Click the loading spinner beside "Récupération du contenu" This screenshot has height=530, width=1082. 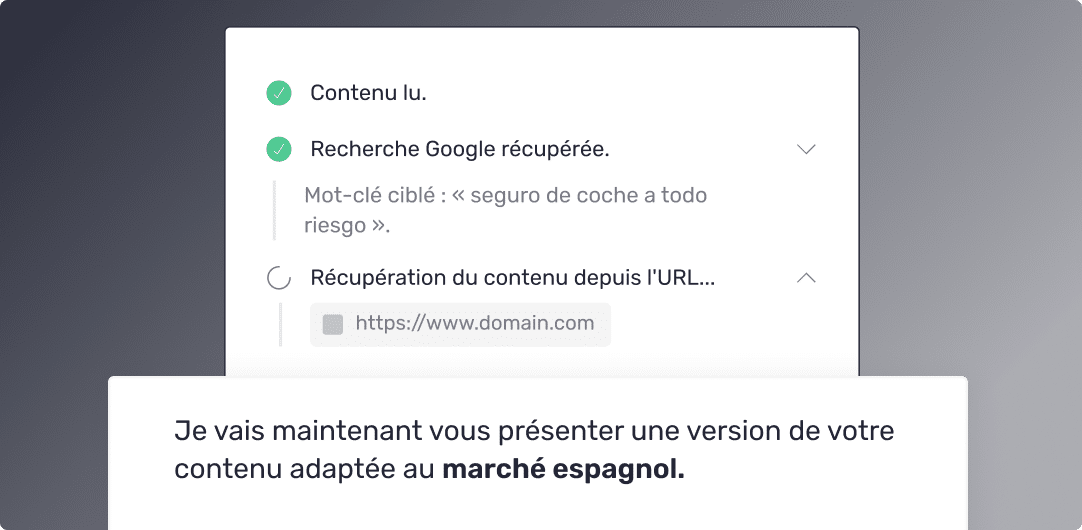pos(279,279)
